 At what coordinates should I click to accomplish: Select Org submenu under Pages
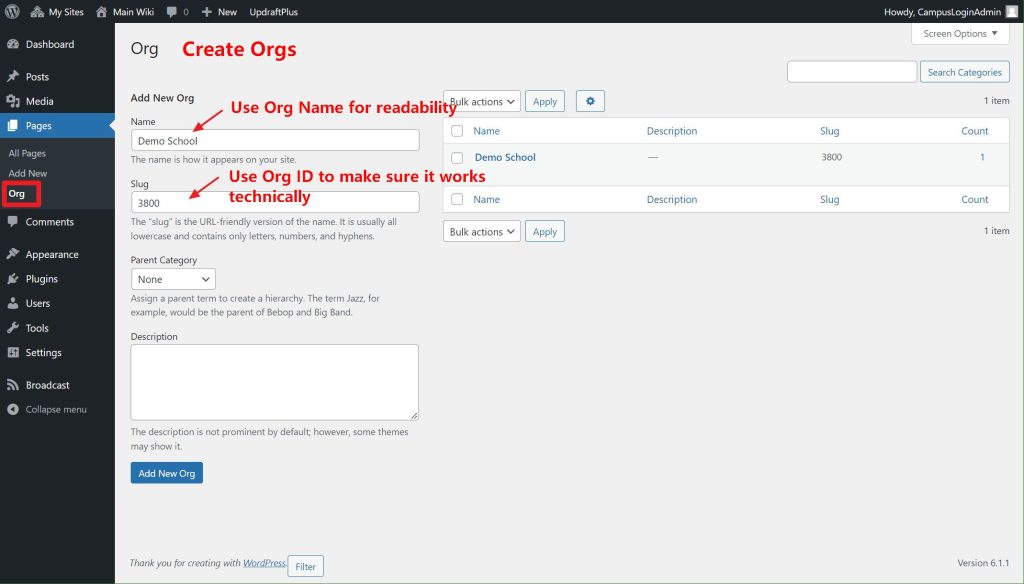[17, 194]
